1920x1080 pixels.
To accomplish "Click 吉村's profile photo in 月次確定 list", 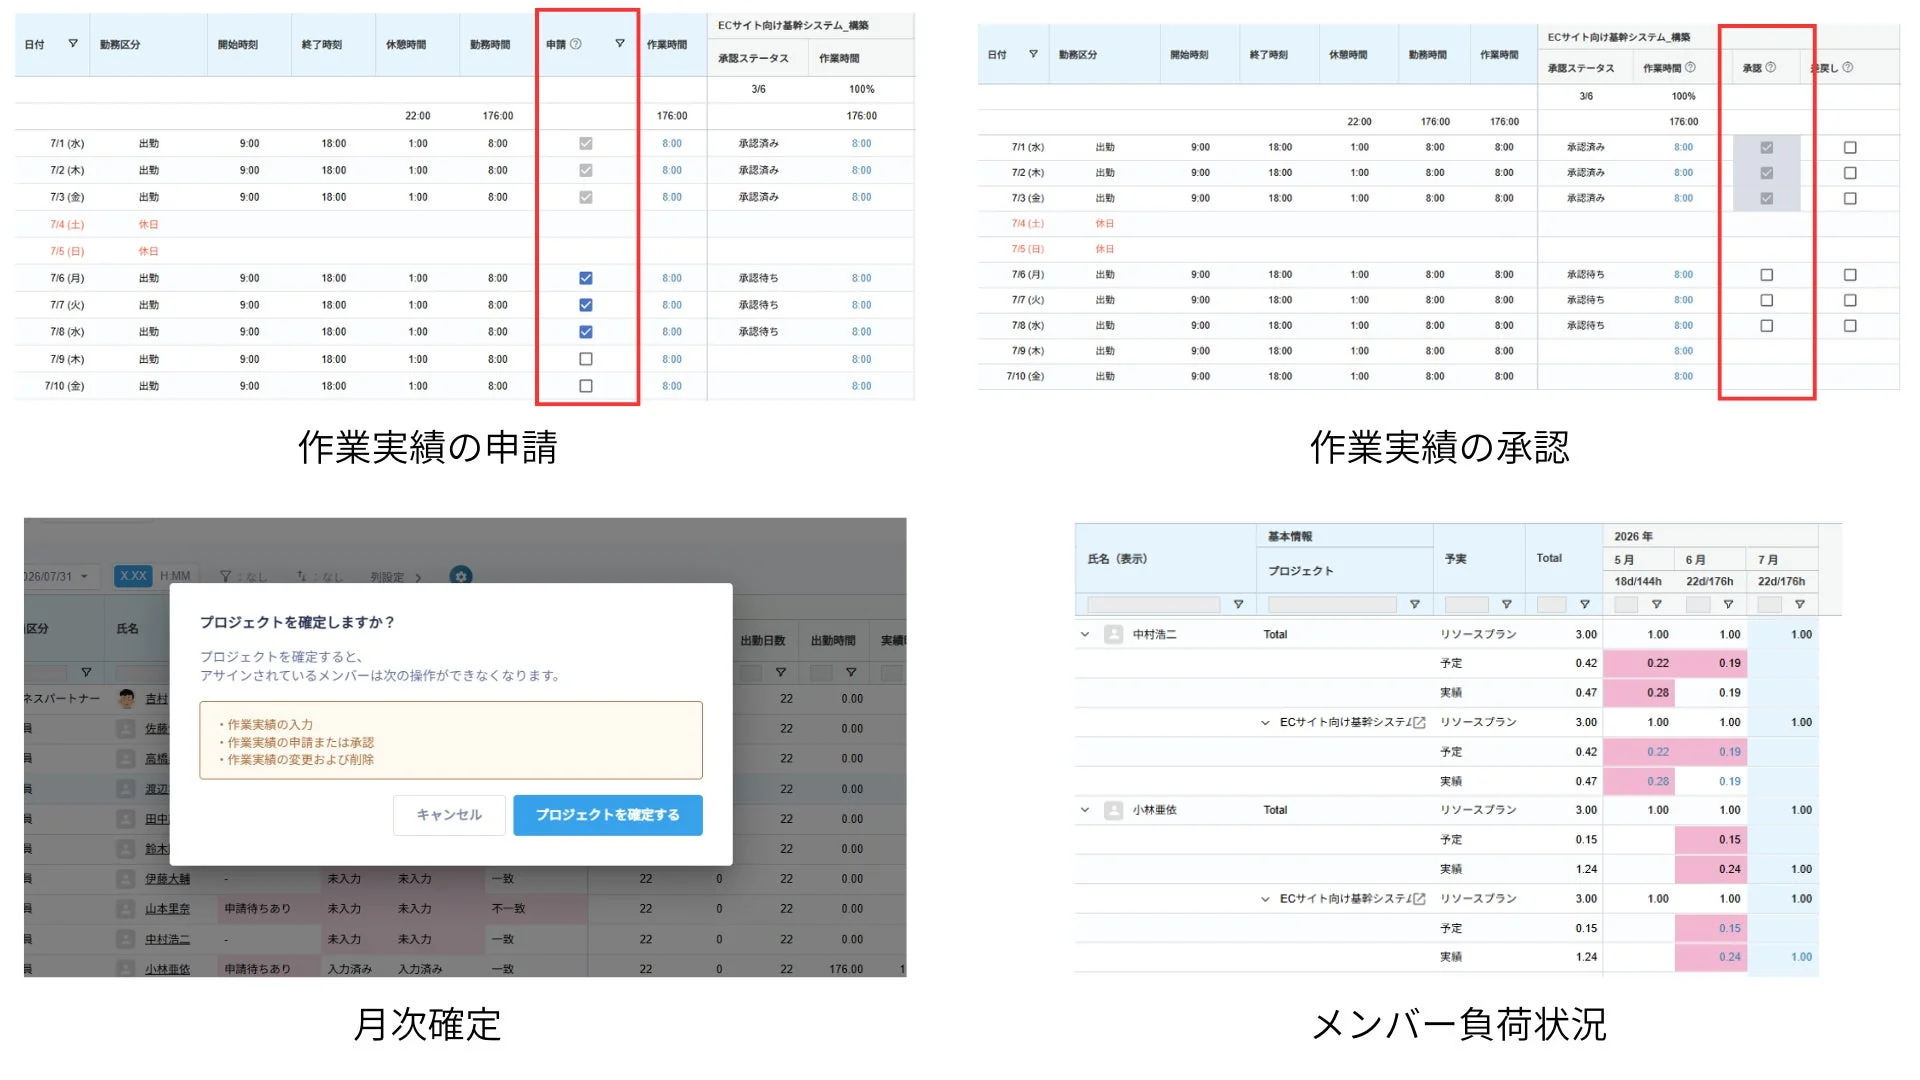I will coord(127,699).
